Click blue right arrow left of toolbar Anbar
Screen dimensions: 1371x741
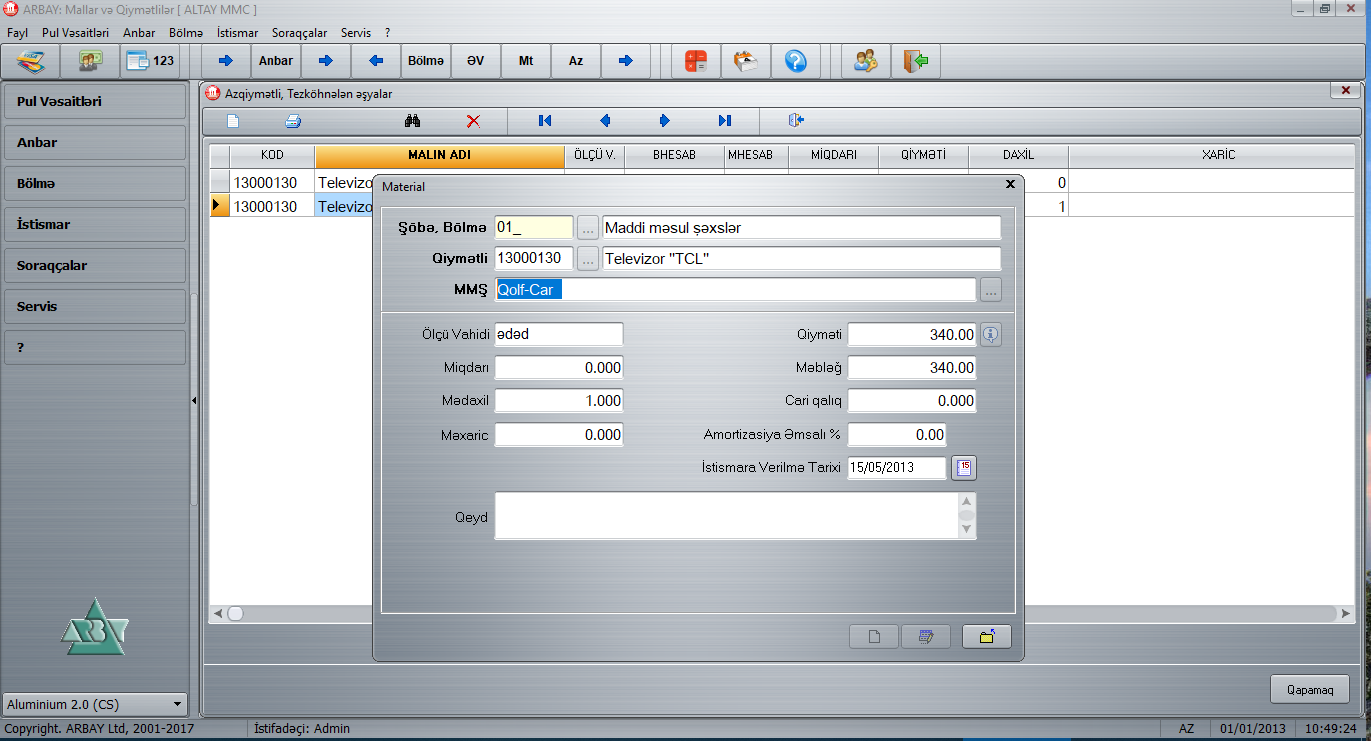point(226,61)
